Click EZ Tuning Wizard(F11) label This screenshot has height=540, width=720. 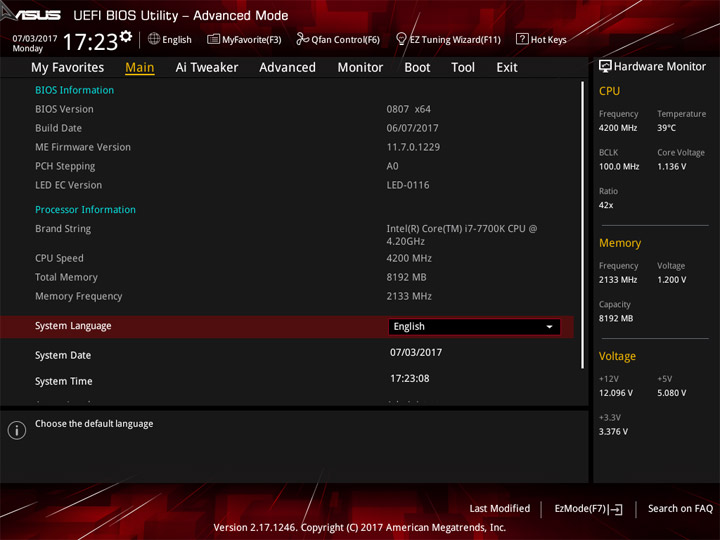pyautogui.click(x=455, y=40)
